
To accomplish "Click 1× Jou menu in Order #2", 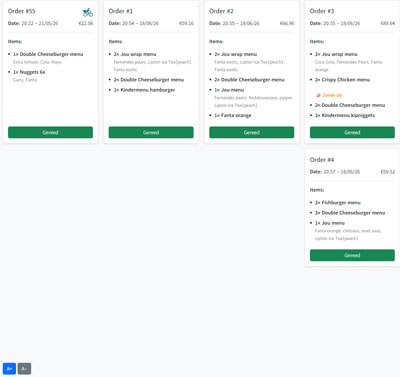I will point(229,90).
